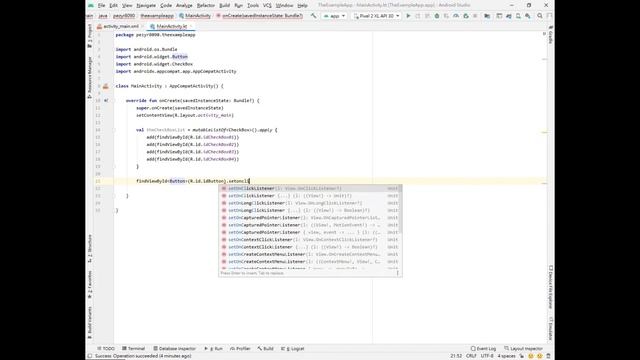The image size is (640, 360).
Task: Open the Pixel 2 XL API 30 device dropdown
Action: [x=376, y=16]
